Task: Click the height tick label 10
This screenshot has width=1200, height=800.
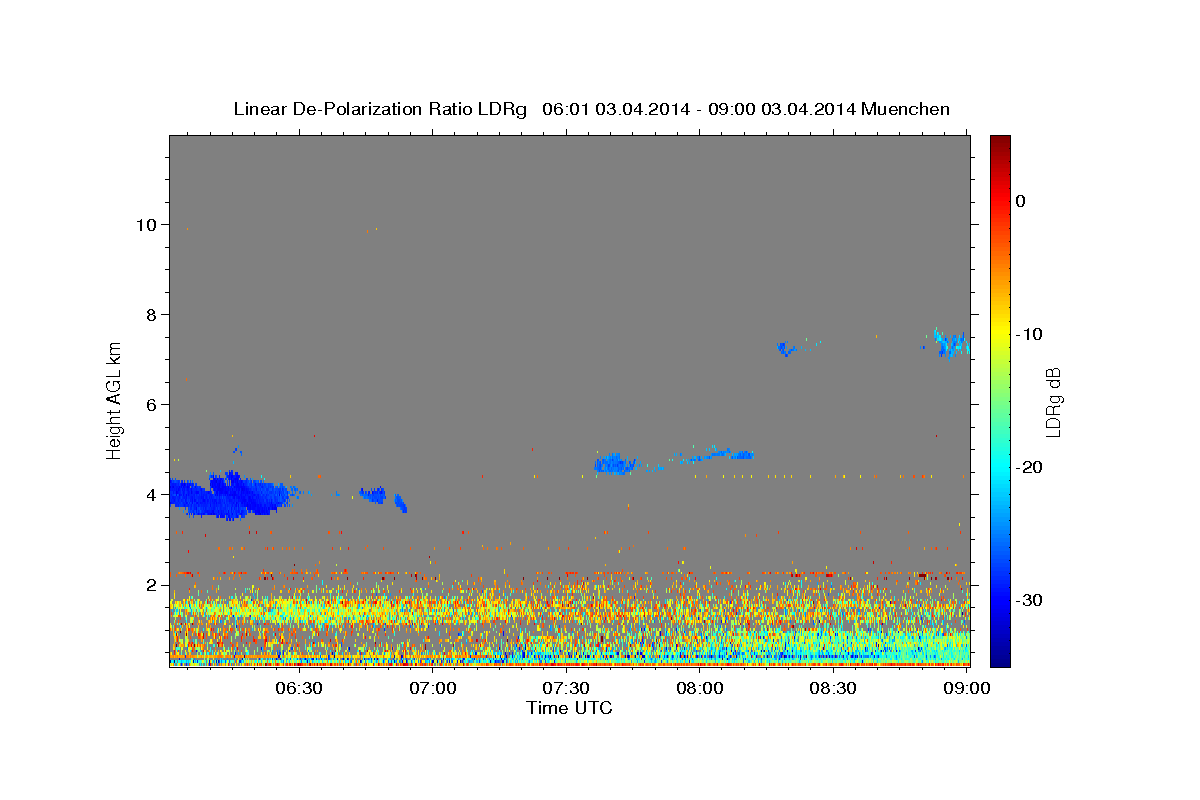Action: pos(146,225)
